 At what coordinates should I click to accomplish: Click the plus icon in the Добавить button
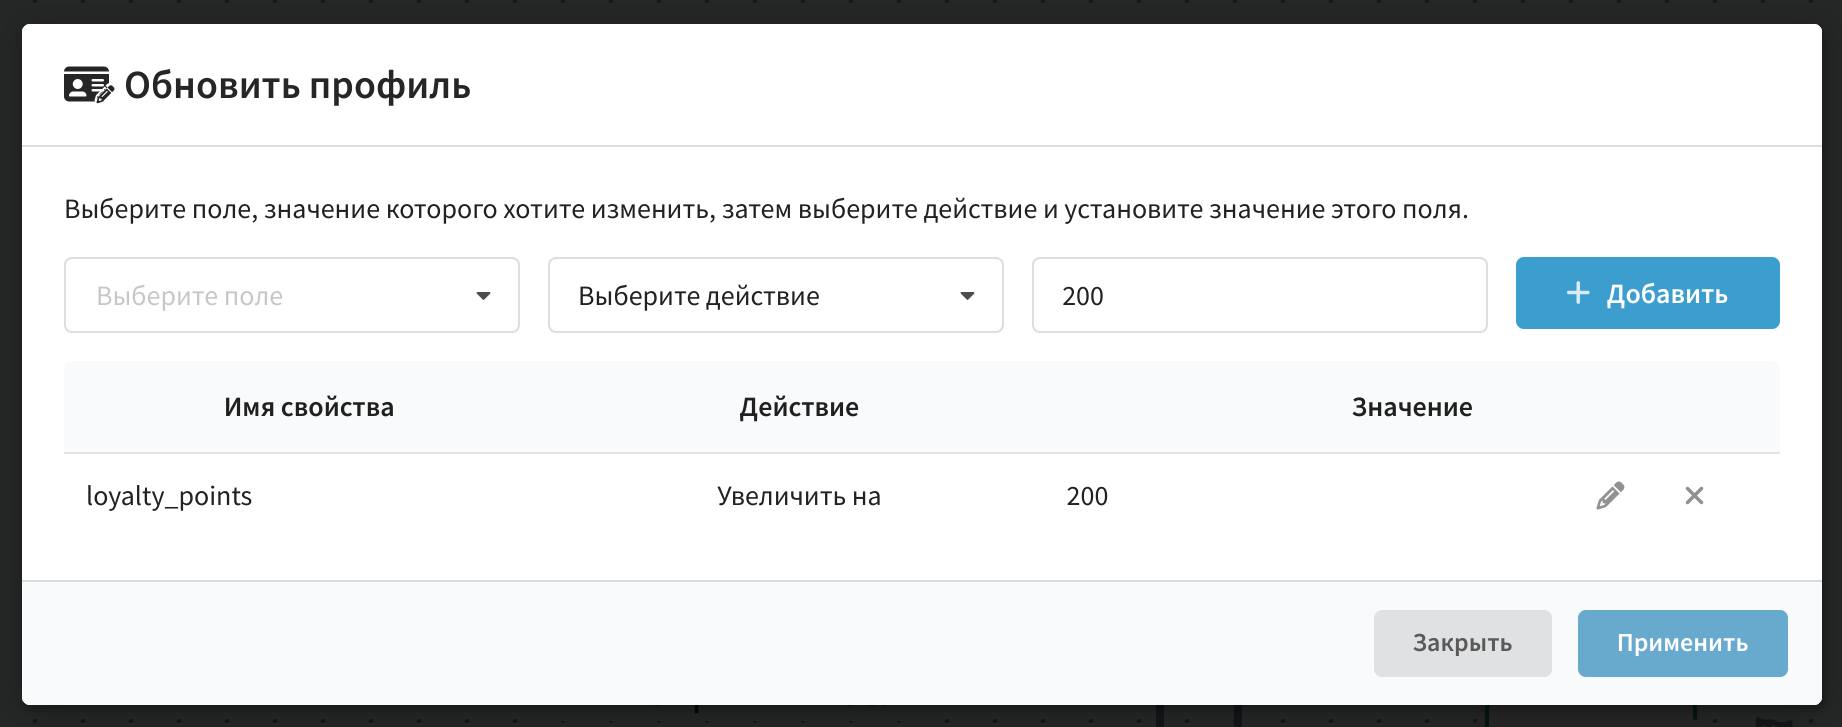point(1578,293)
